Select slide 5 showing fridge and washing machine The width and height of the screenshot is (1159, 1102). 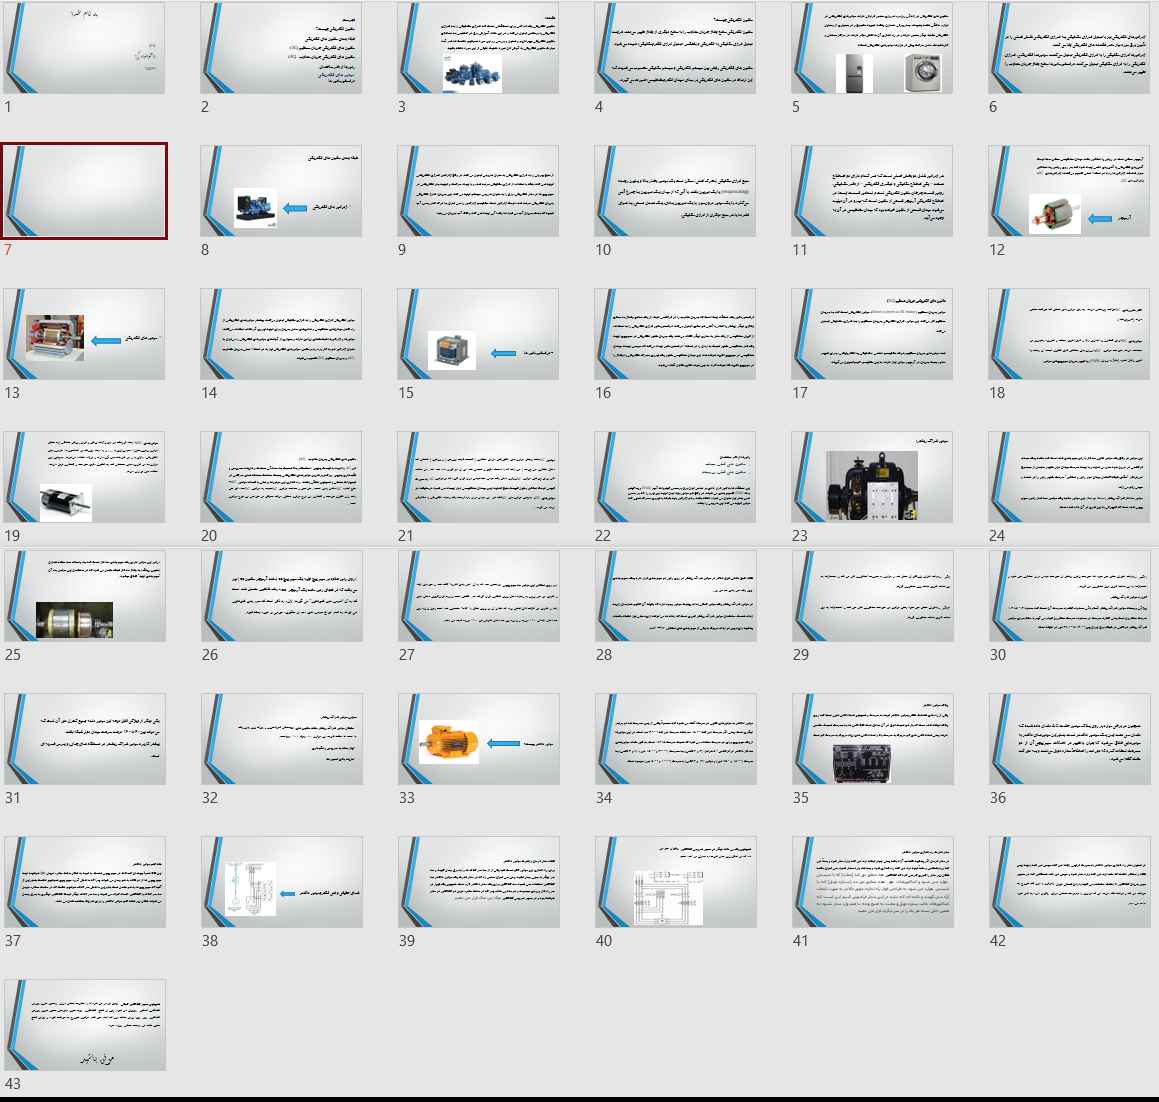(872, 48)
